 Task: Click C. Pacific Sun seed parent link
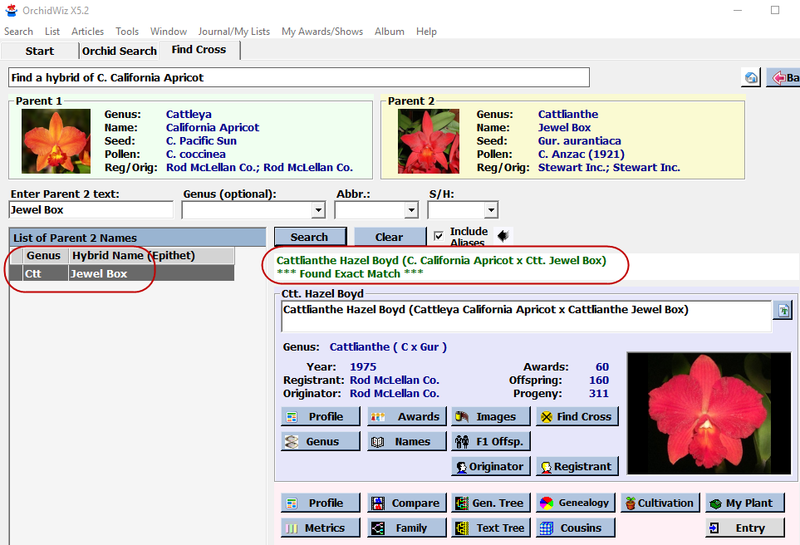(x=202, y=141)
